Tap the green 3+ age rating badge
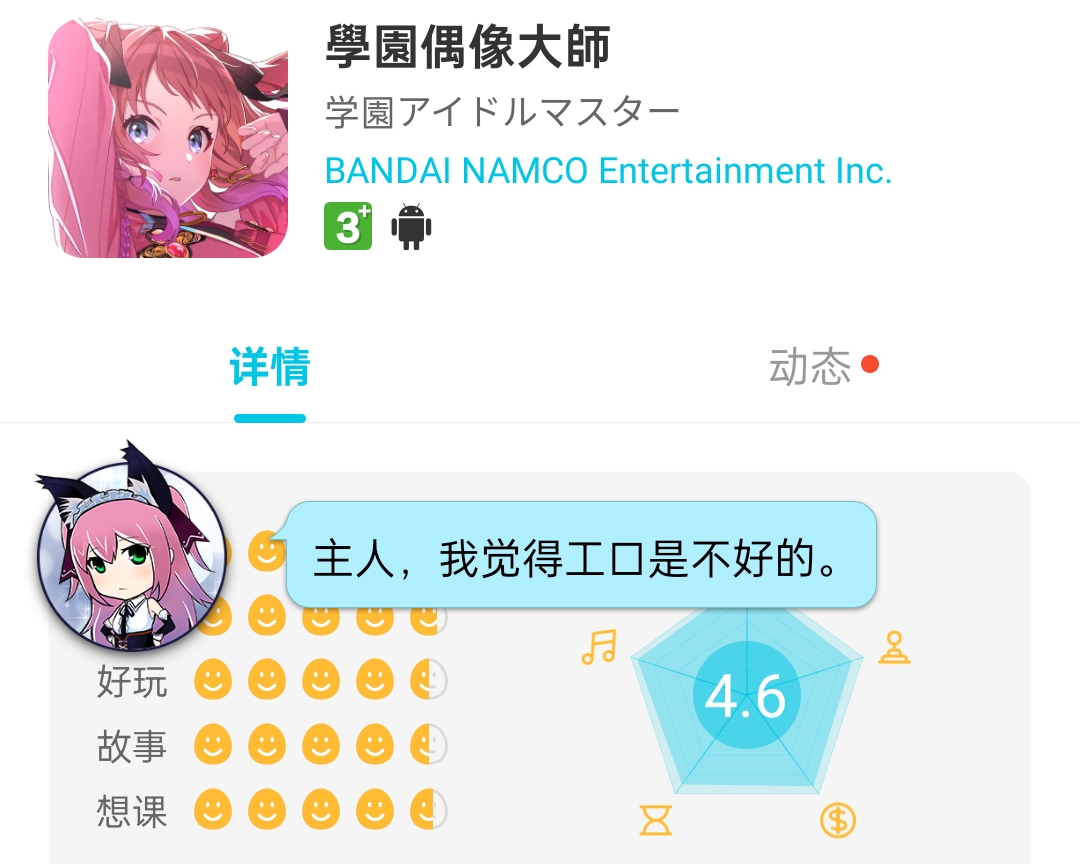Image resolution: width=1080 pixels, height=864 pixels. (x=349, y=226)
